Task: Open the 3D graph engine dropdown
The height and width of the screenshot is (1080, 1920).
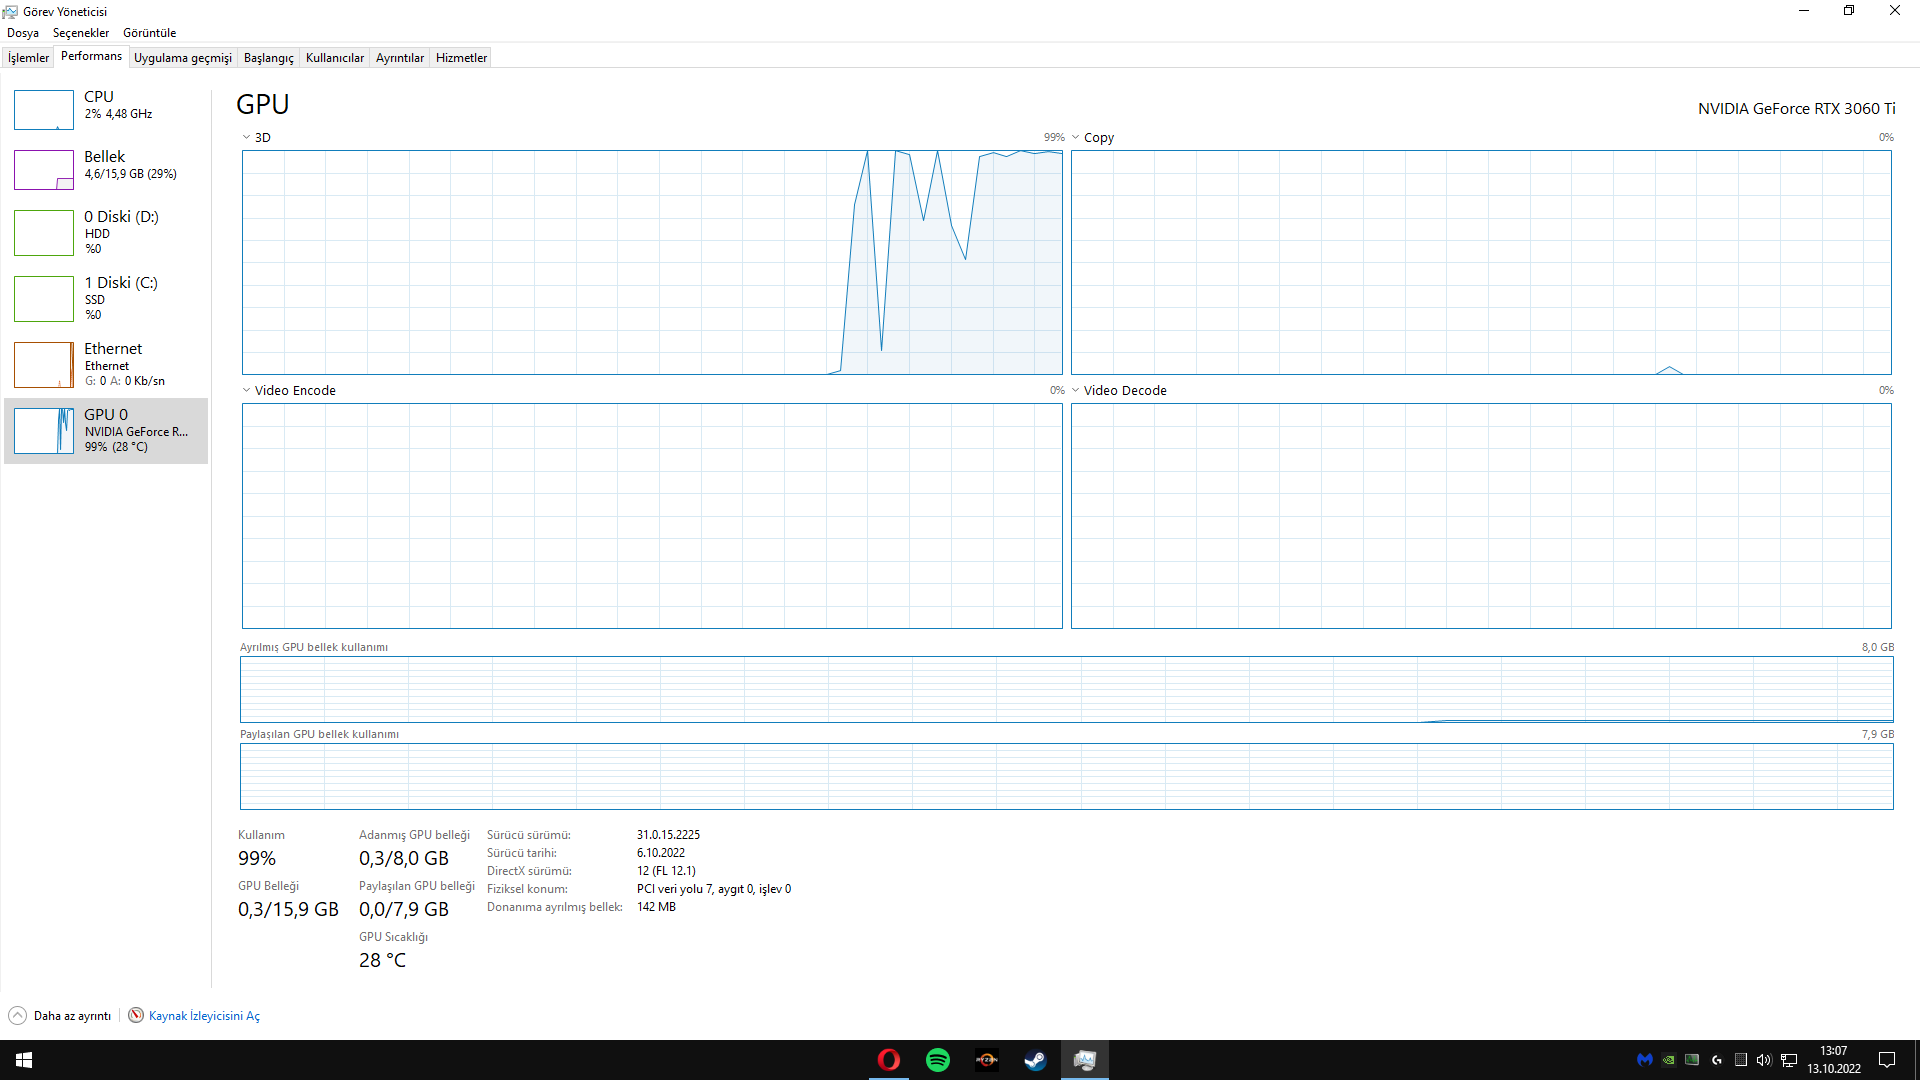Action: (247, 138)
